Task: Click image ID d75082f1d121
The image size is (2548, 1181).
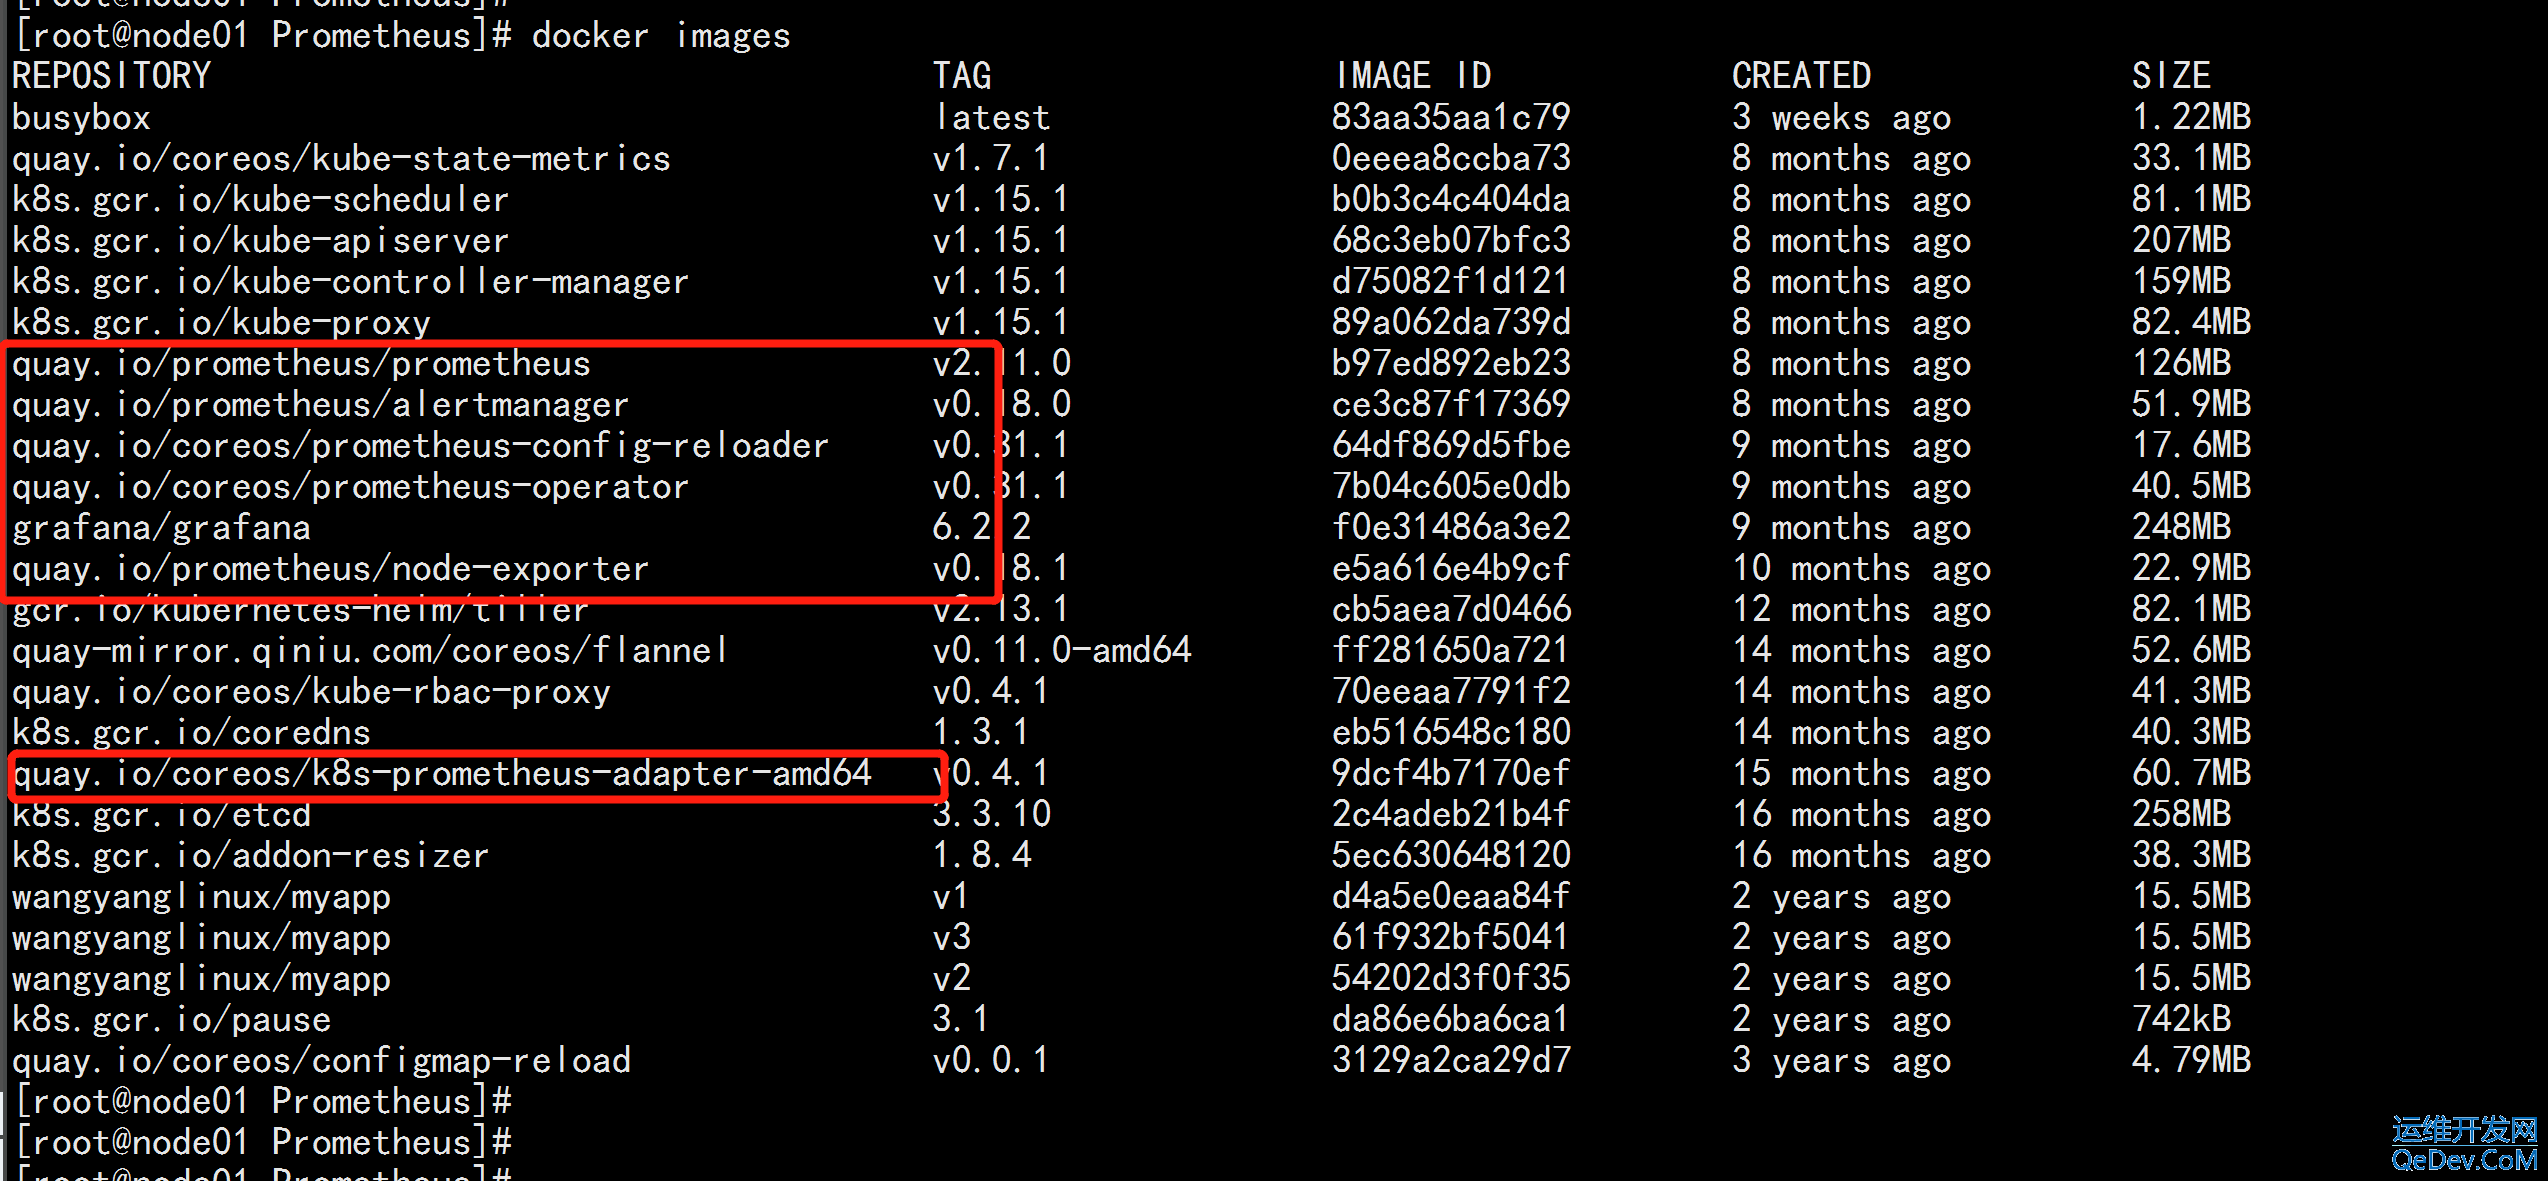Action: (1451, 281)
